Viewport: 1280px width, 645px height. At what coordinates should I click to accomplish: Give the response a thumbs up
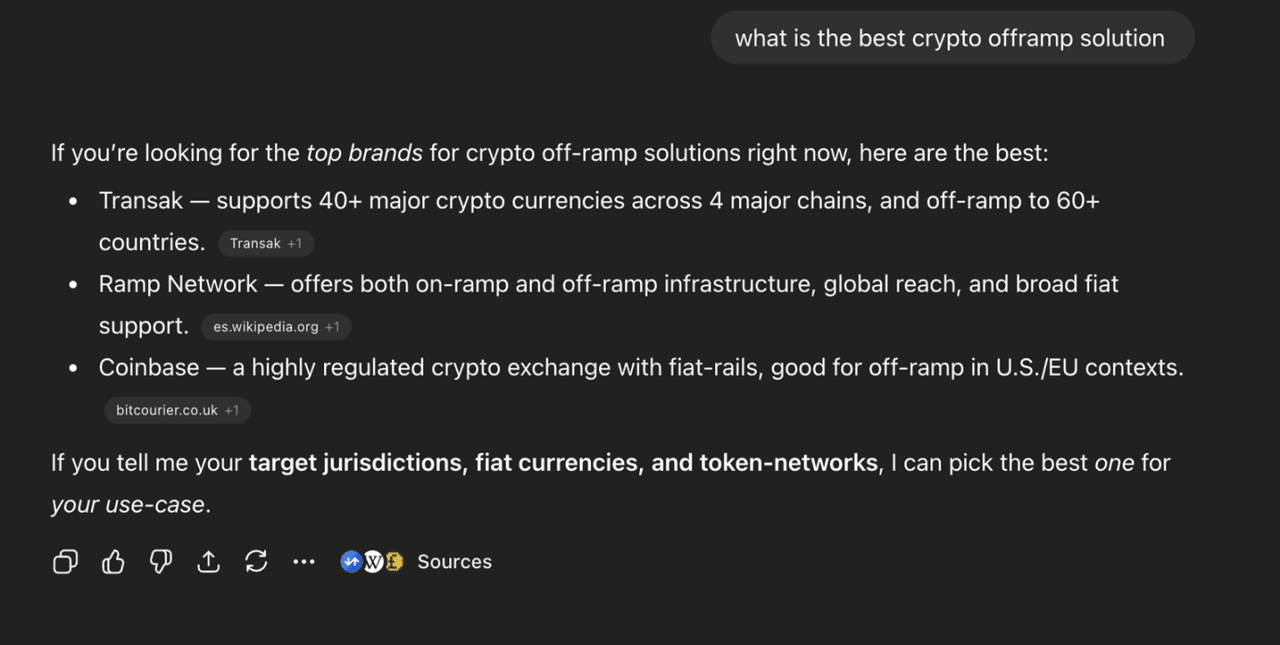[x=113, y=562]
